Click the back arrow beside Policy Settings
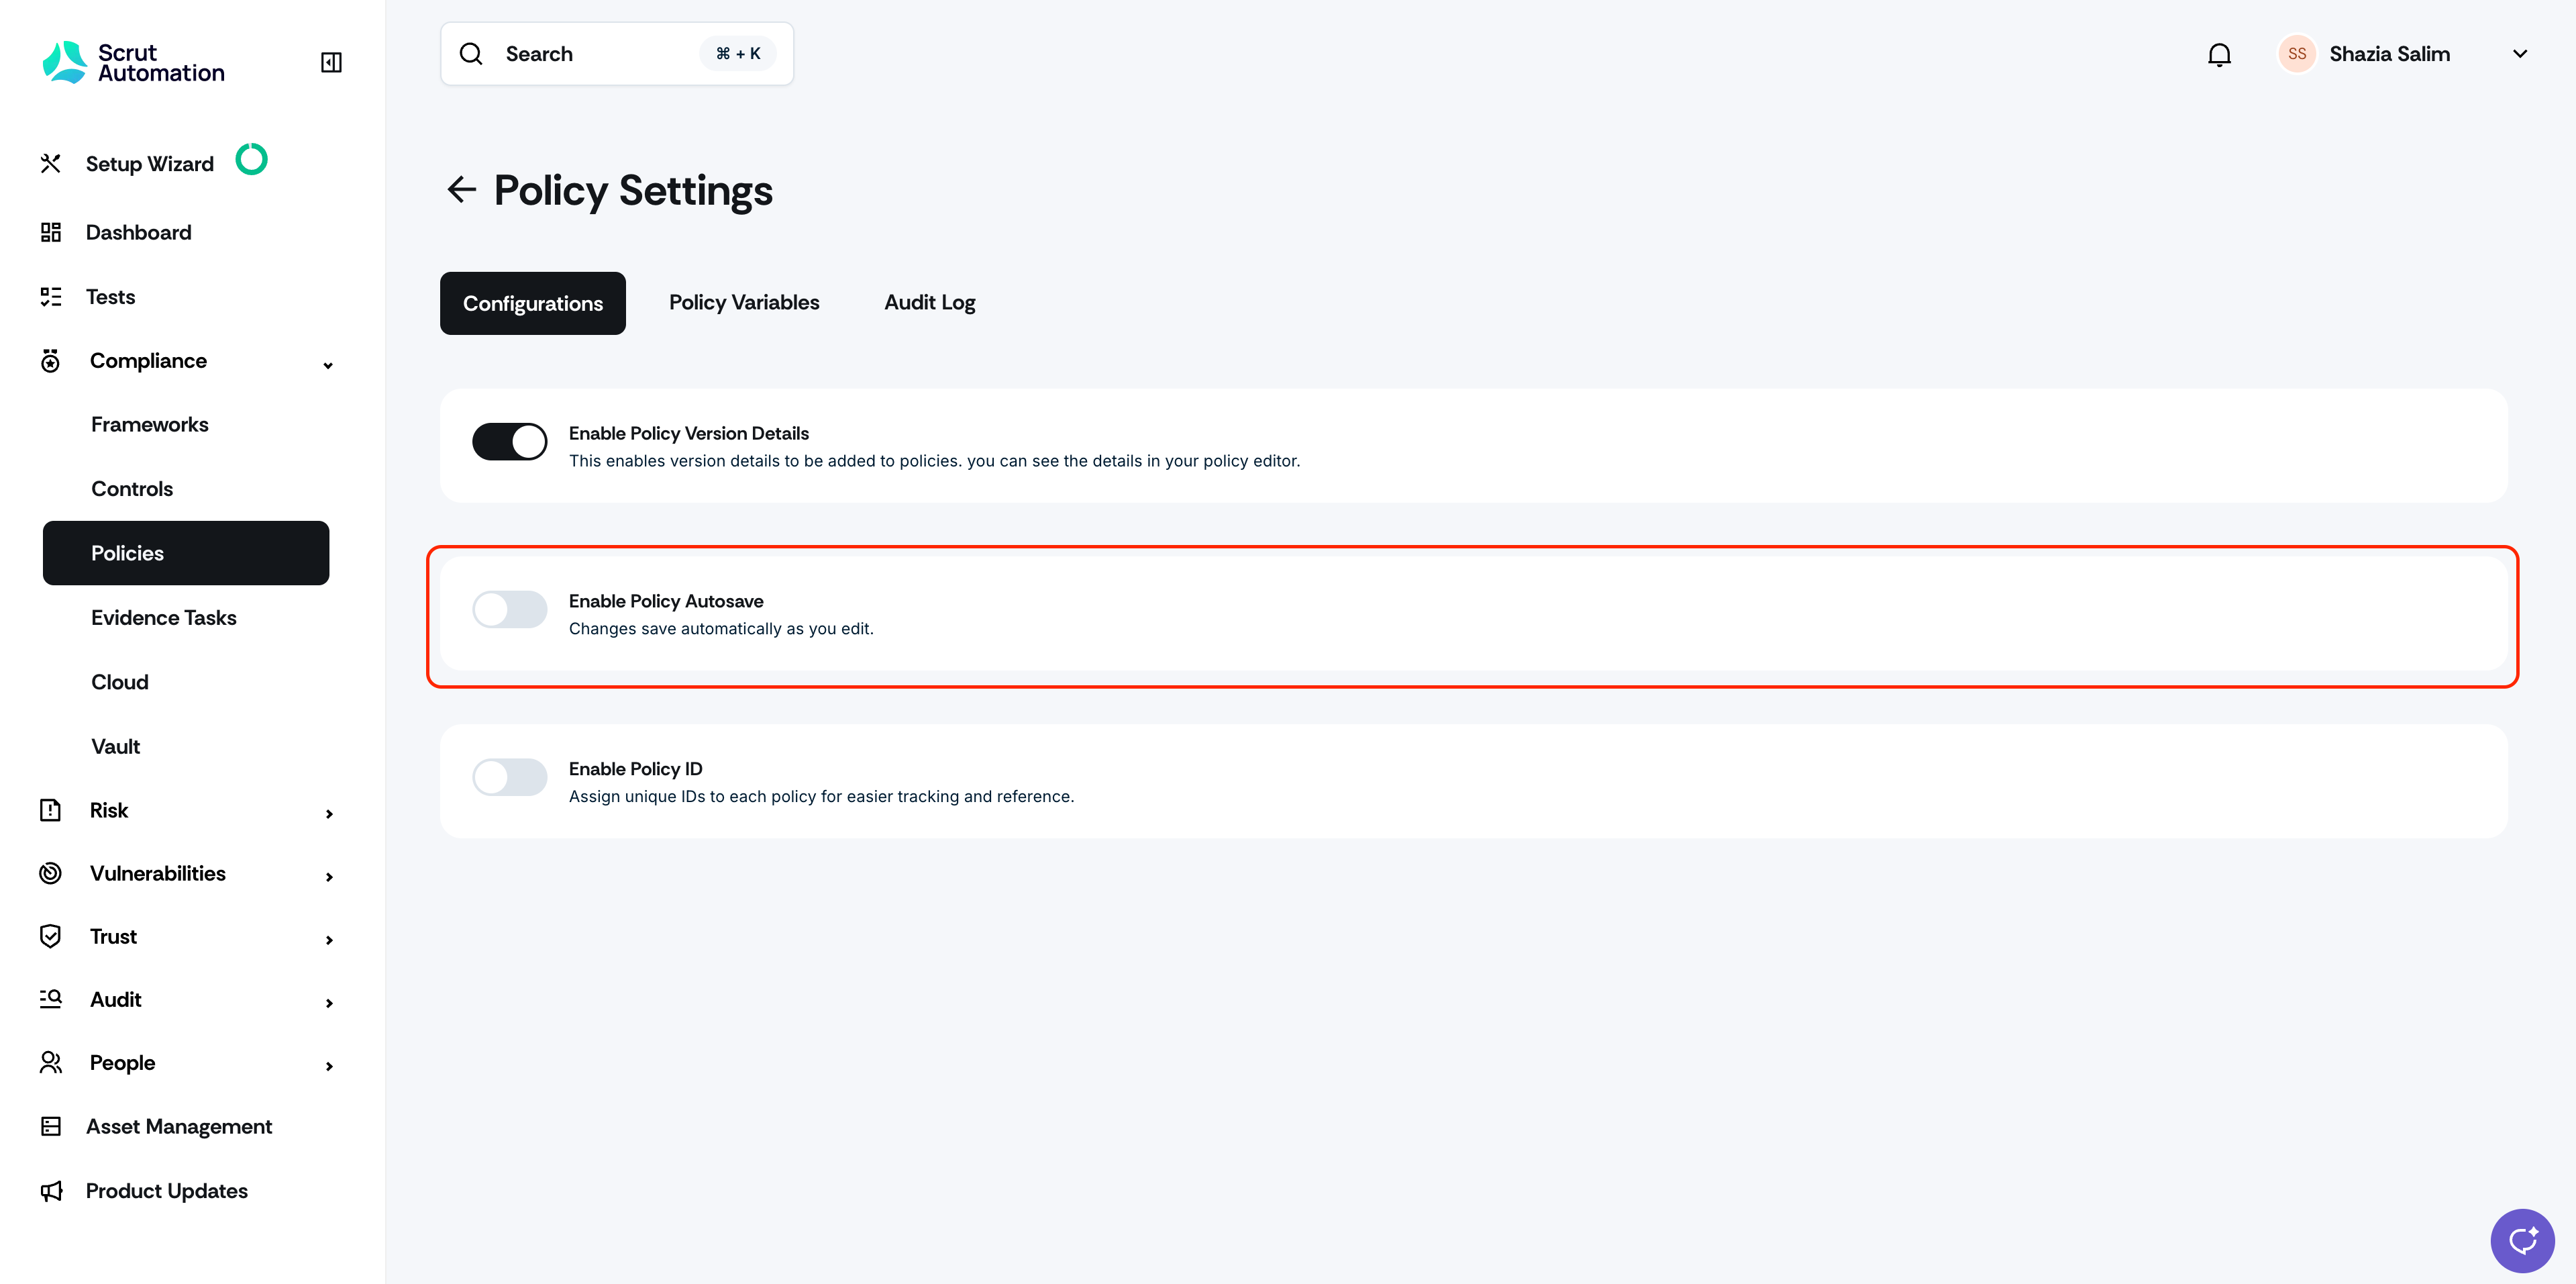The height and width of the screenshot is (1284, 2576). tap(461, 190)
